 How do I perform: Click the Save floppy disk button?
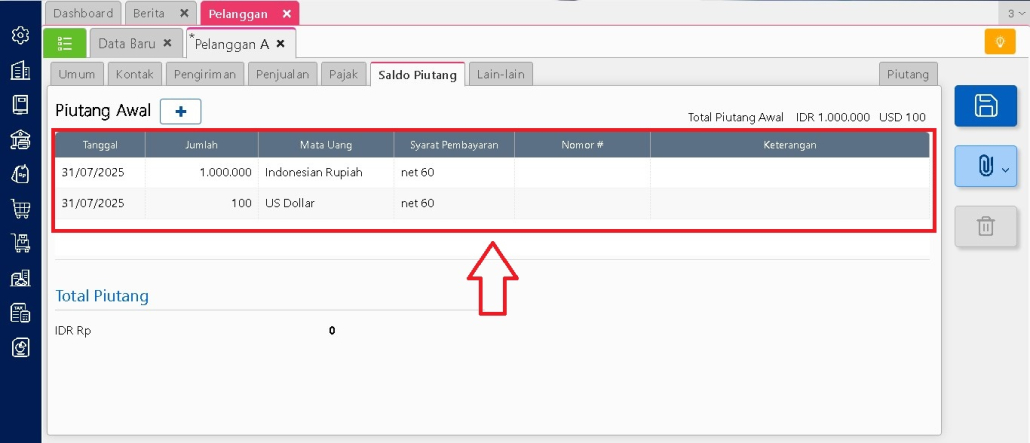point(985,106)
